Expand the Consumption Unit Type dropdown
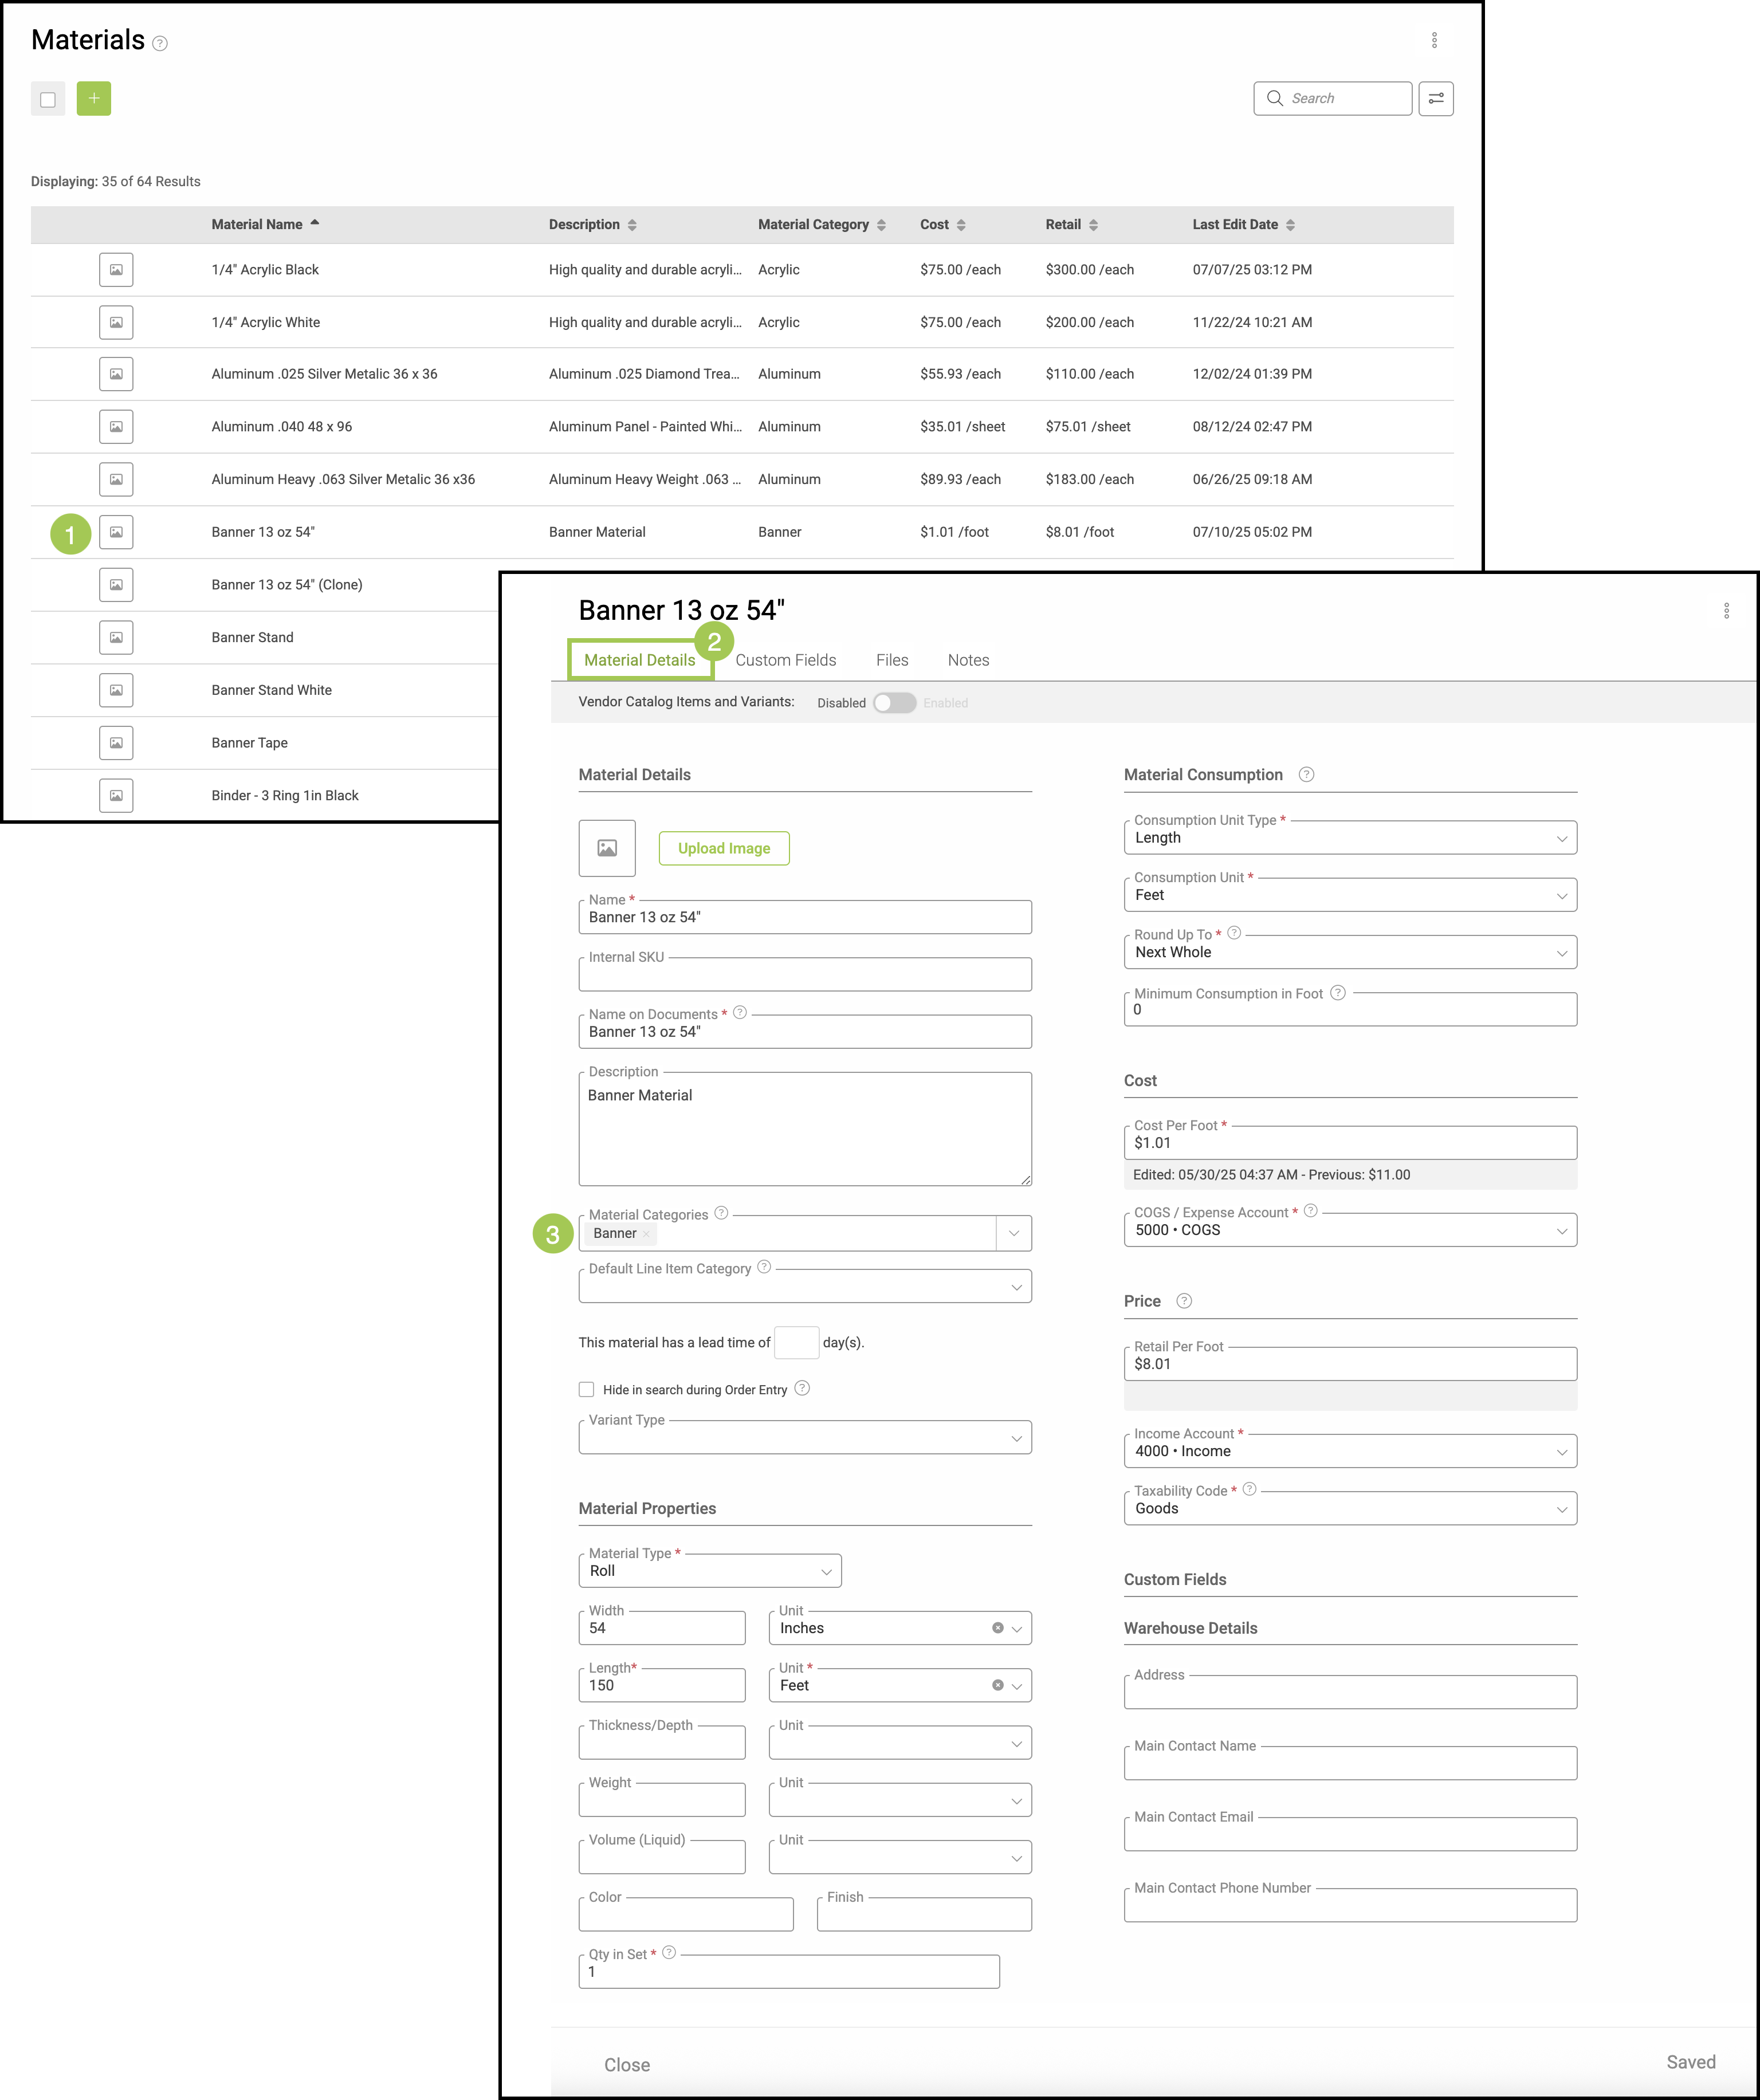 (1349, 838)
